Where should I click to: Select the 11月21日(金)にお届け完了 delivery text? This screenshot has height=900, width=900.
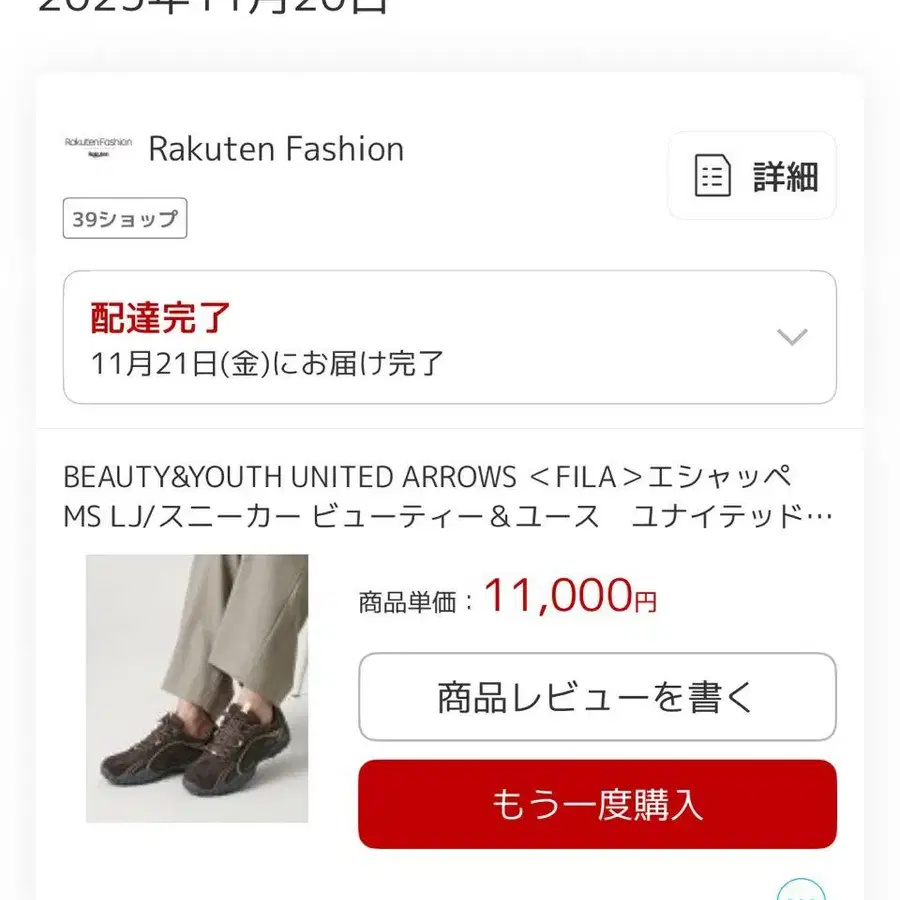(267, 363)
